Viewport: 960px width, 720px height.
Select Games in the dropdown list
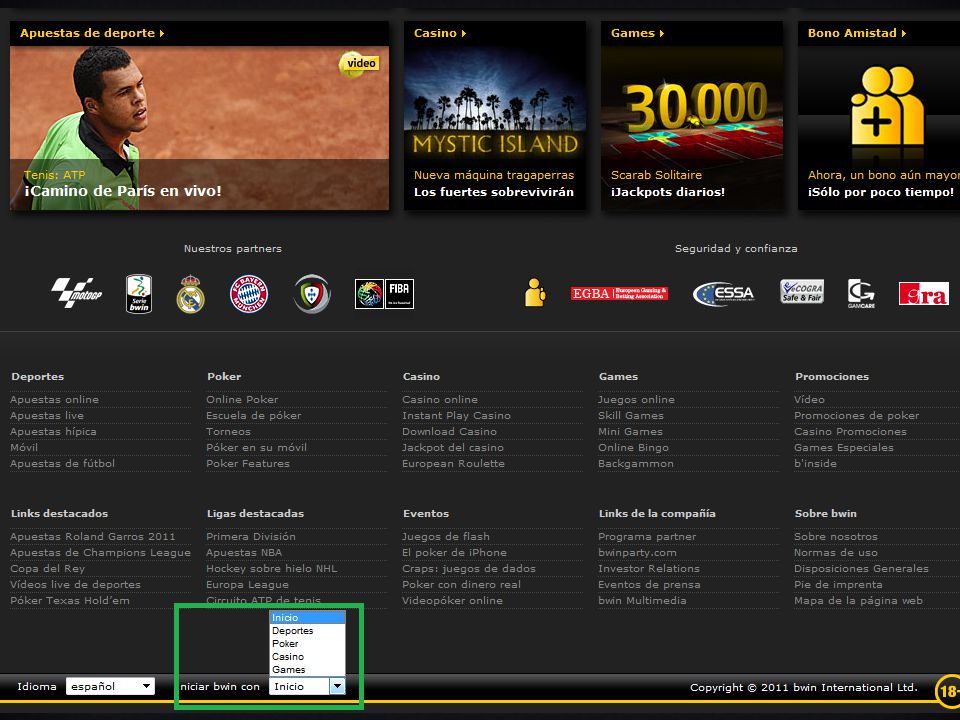[x=307, y=669]
